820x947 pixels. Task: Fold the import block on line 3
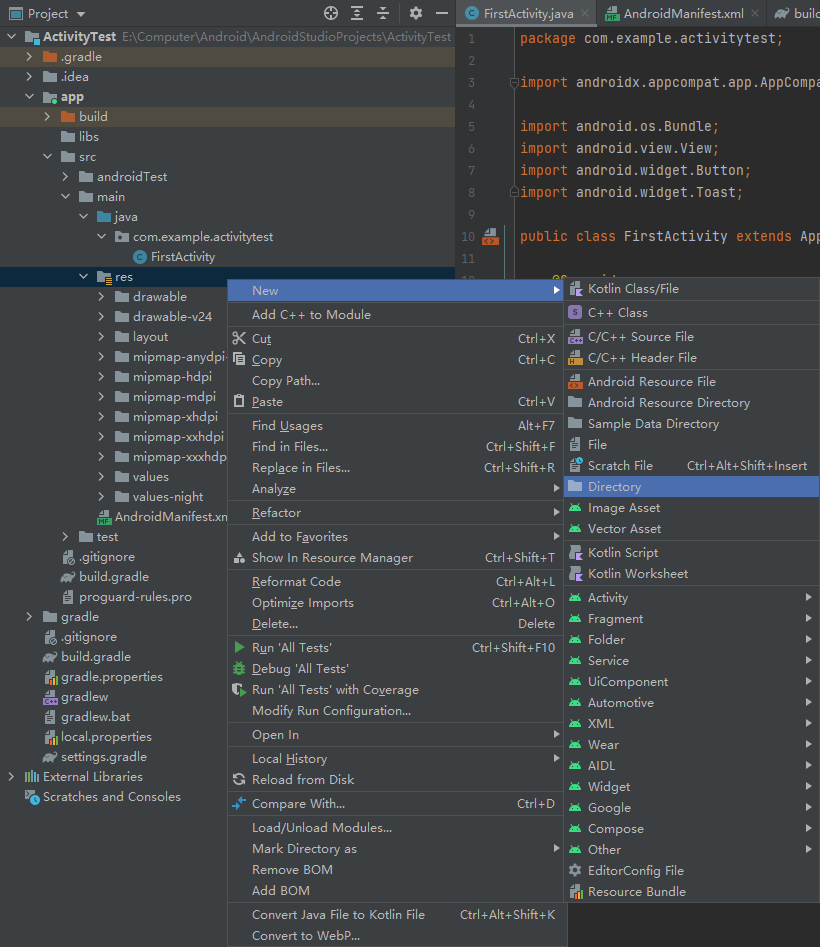click(514, 83)
